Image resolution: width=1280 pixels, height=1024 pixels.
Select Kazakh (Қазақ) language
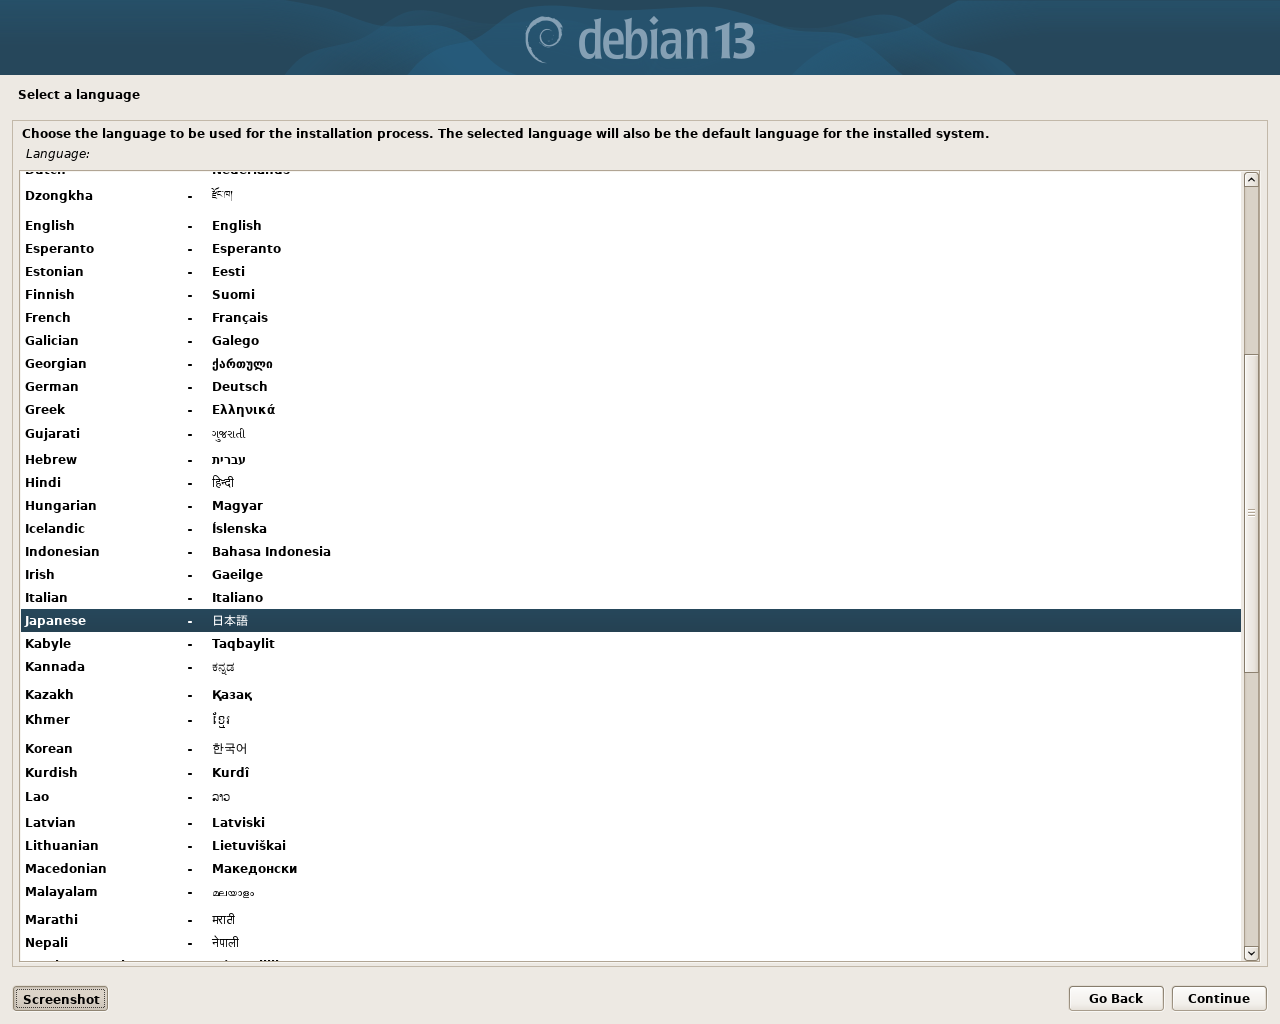point(631,695)
